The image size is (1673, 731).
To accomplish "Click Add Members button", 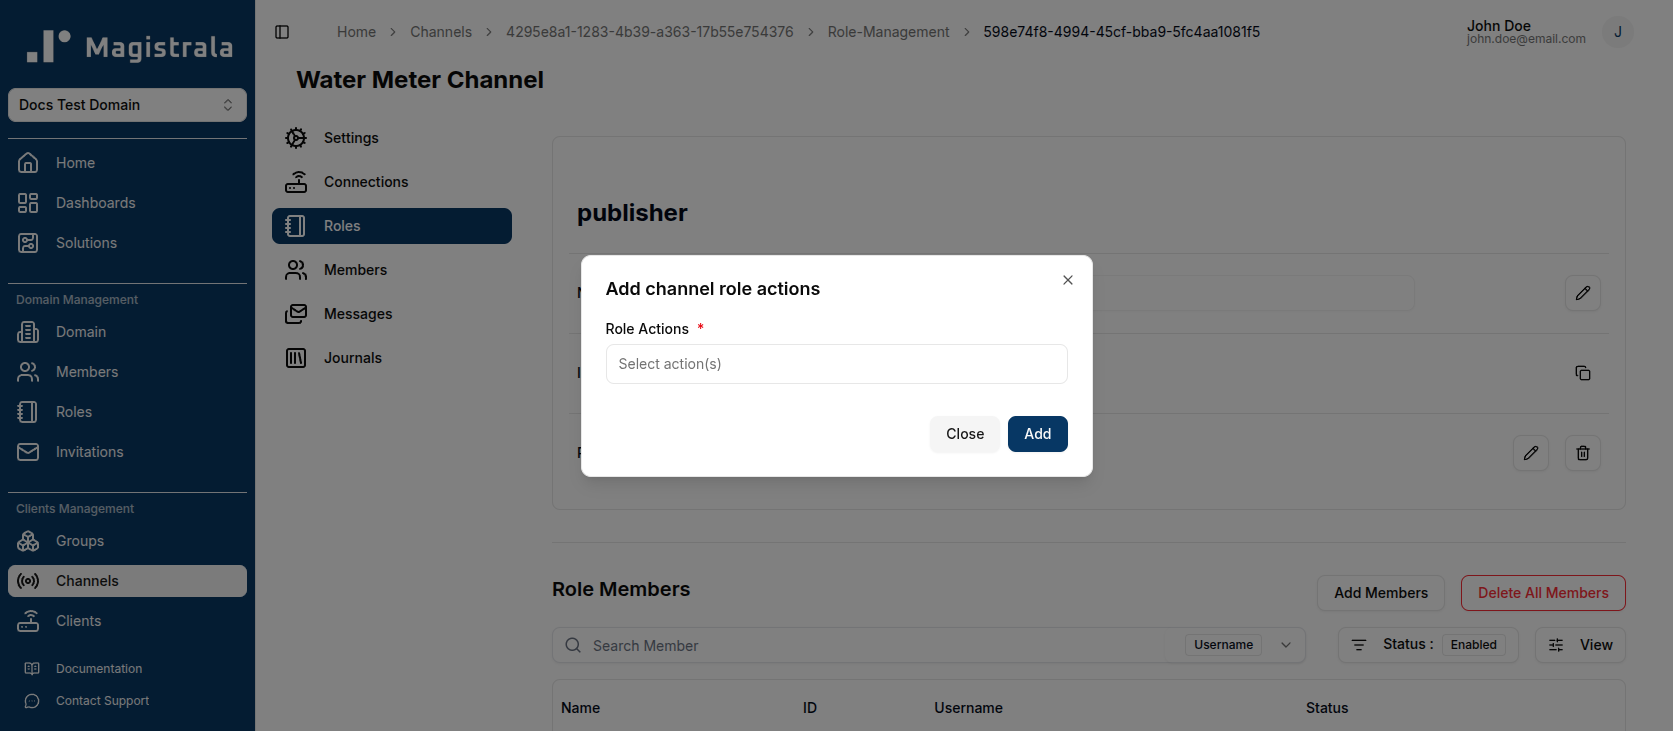I will point(1381,593).
